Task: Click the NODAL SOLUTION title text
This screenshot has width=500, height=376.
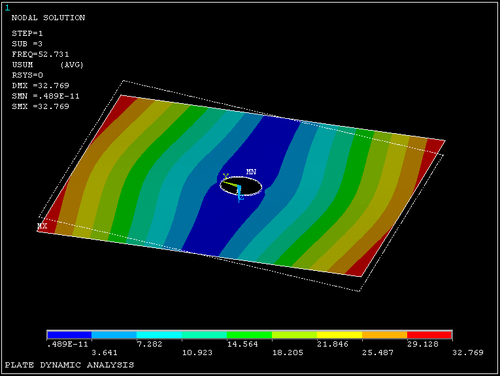Action: coord(48,18)
